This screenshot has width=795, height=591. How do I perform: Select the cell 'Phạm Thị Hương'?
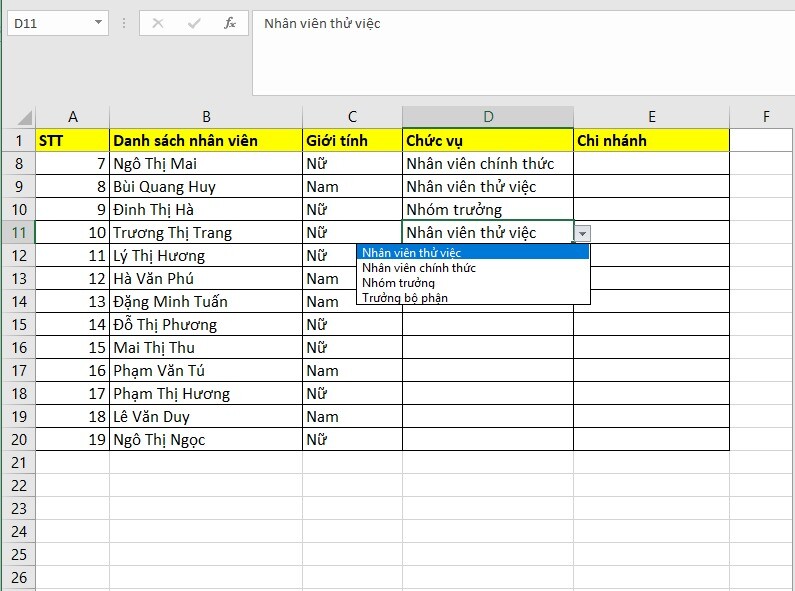click(206, 393)
